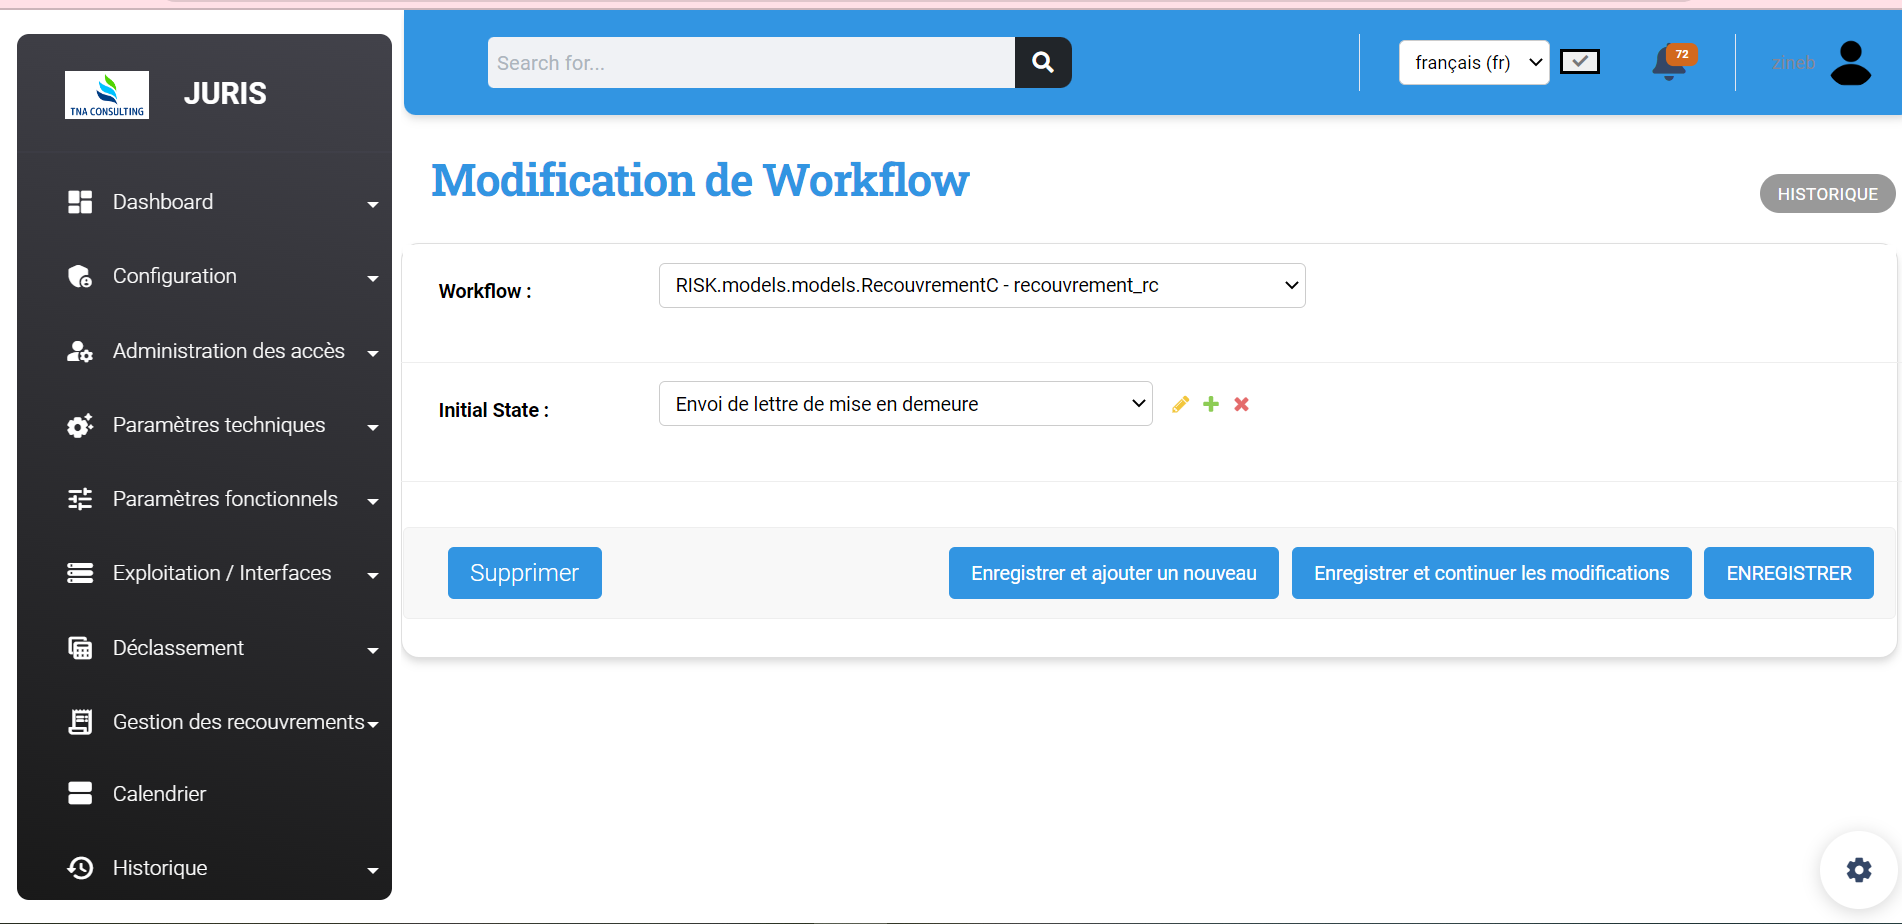This screenshot has width=1902, height=924.
Task: Click the Search for... input field
Action: (751, 63)
